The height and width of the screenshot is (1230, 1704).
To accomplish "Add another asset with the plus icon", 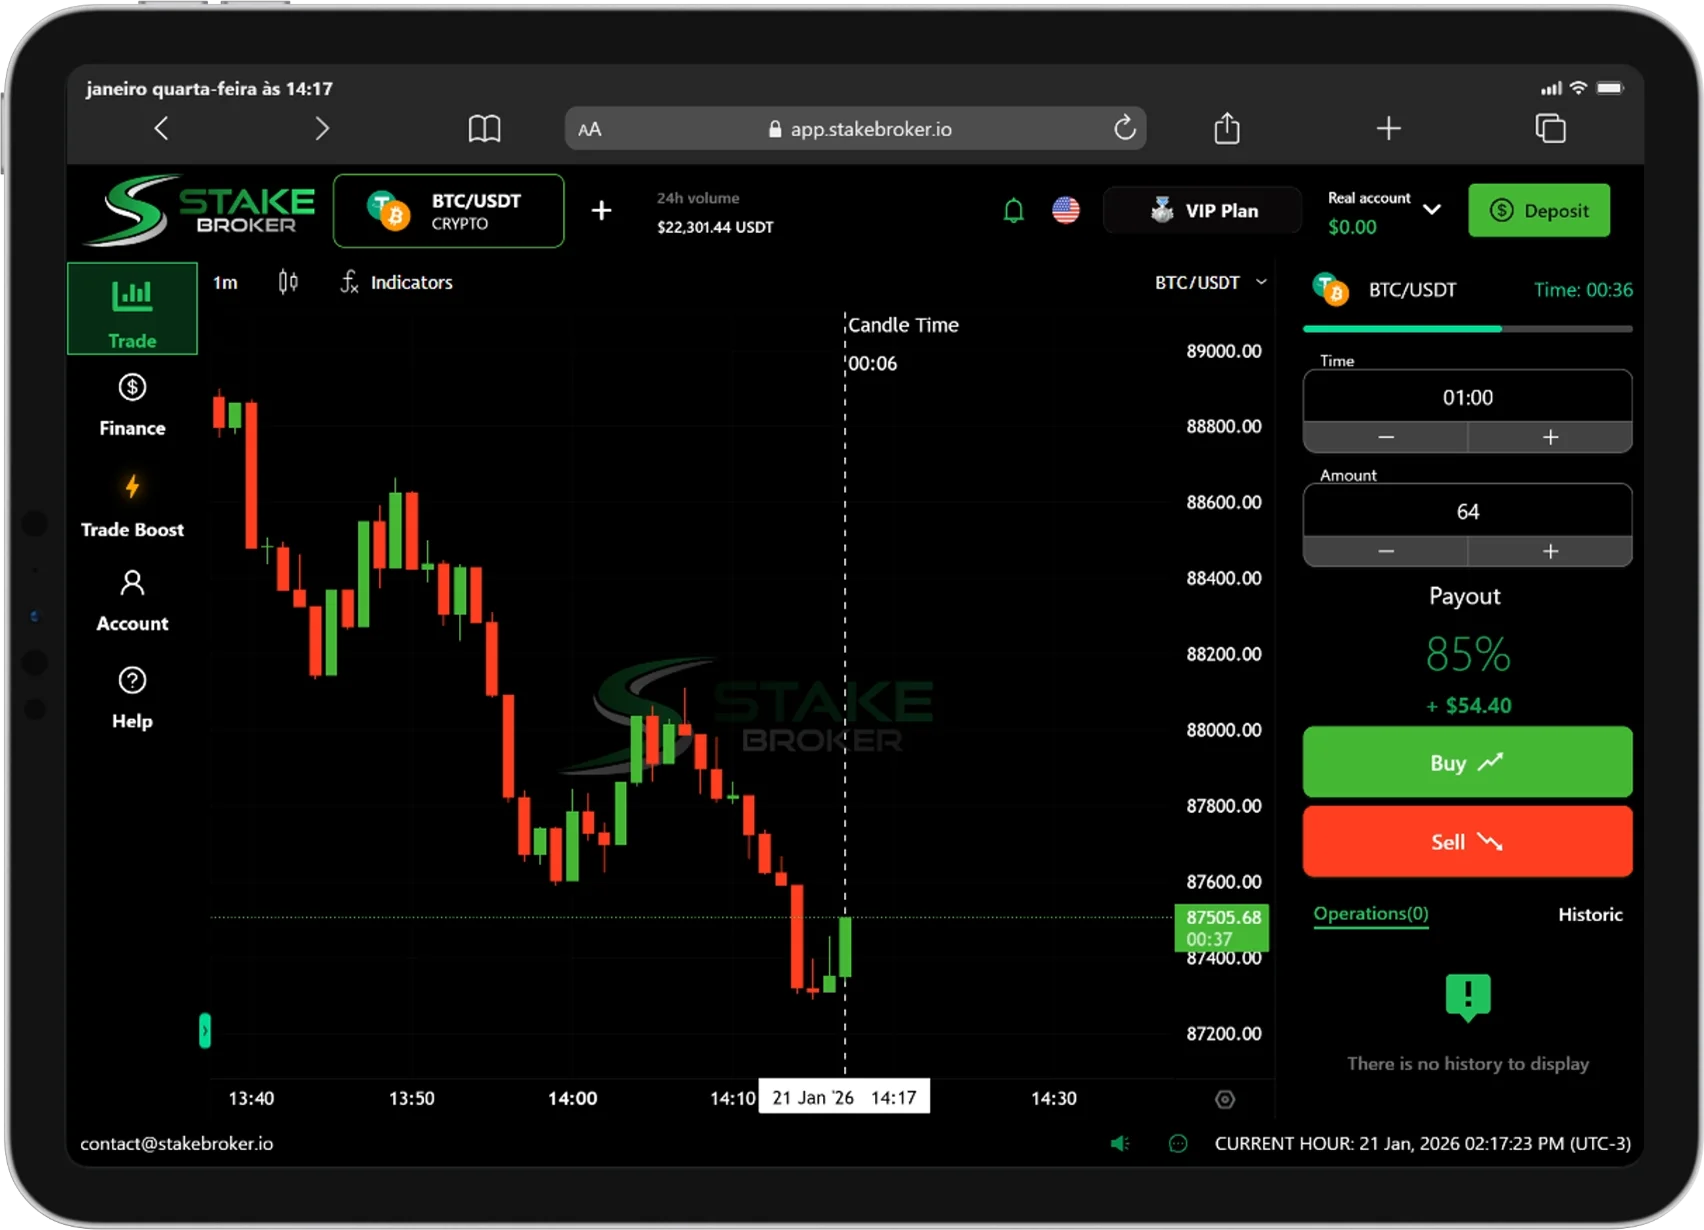I will tap(601, 210).
